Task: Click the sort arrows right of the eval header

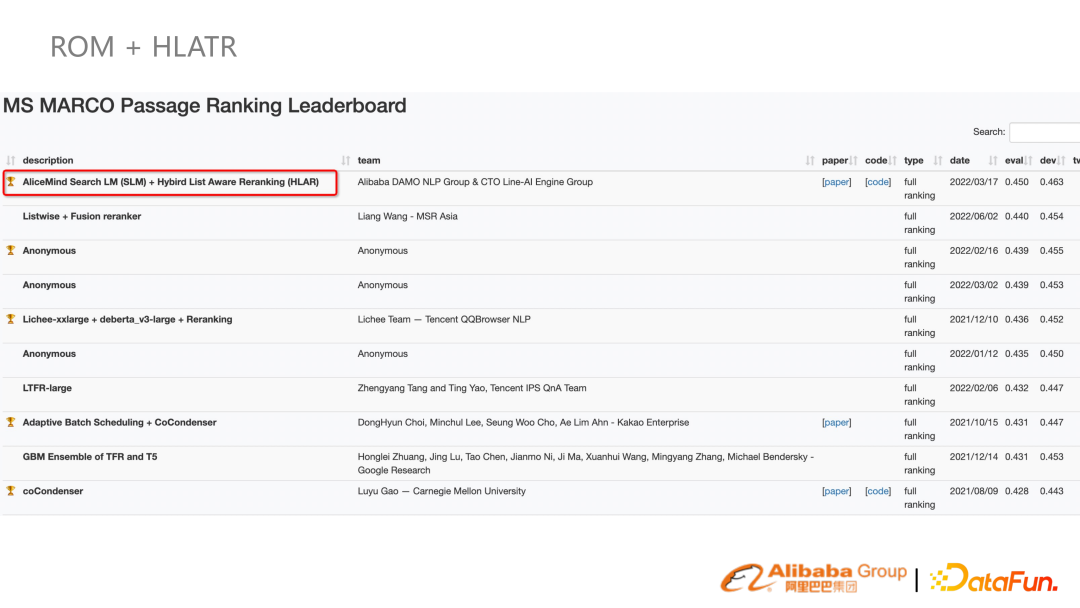Action: [1030, 161]
